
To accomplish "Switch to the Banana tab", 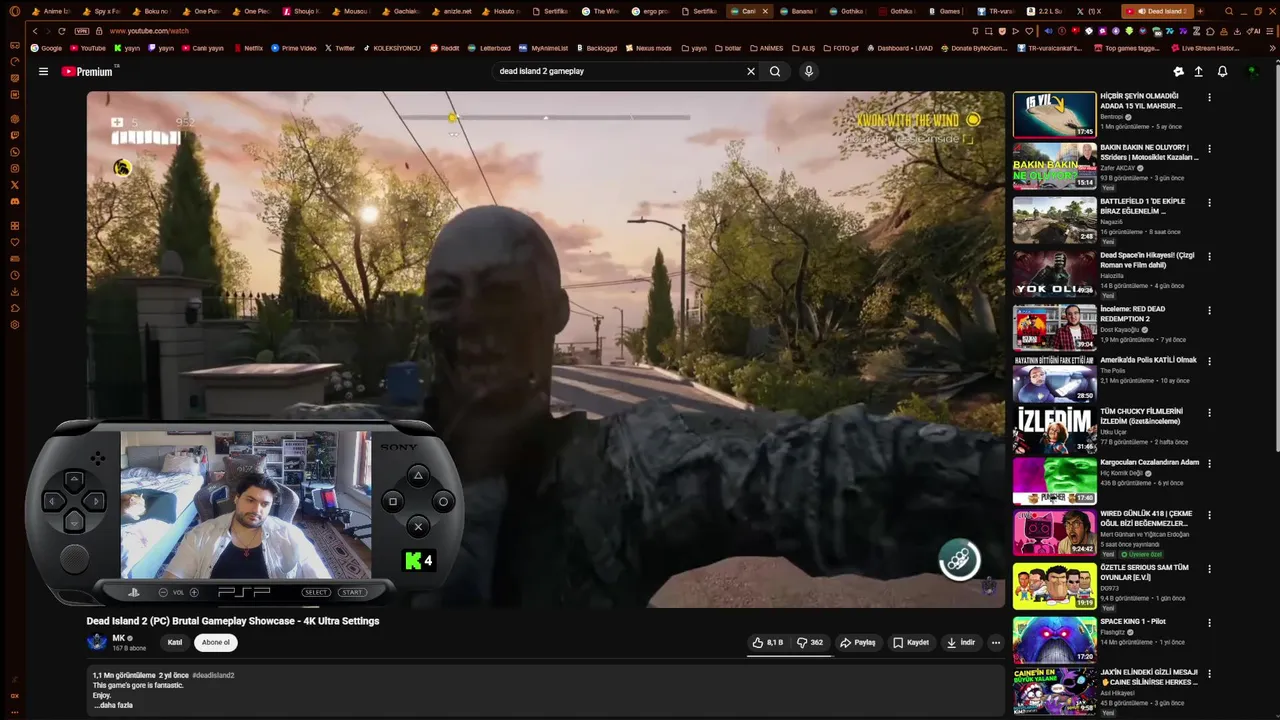I will [x=800, y=11].
